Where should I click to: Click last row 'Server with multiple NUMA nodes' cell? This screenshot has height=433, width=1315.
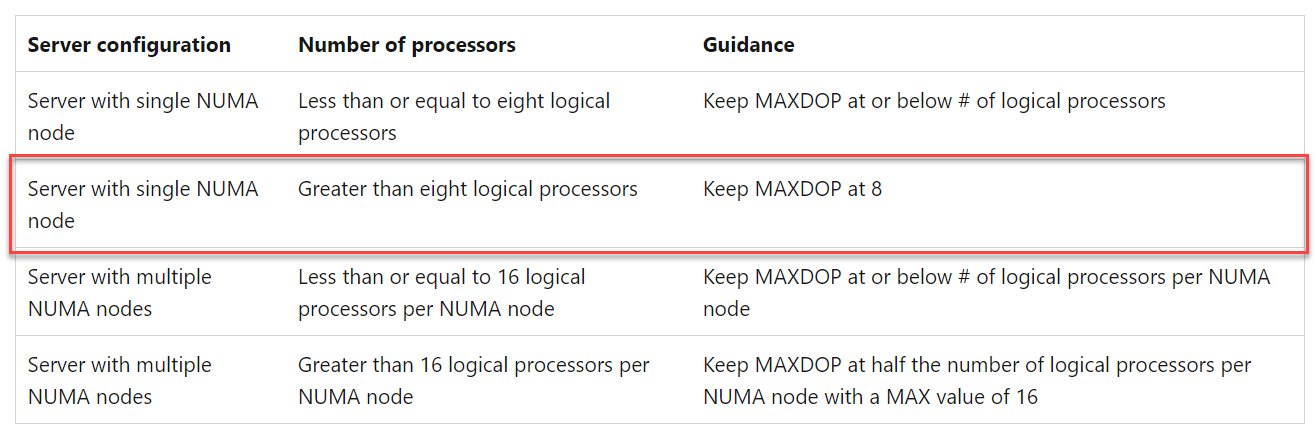tap(120, 380)
